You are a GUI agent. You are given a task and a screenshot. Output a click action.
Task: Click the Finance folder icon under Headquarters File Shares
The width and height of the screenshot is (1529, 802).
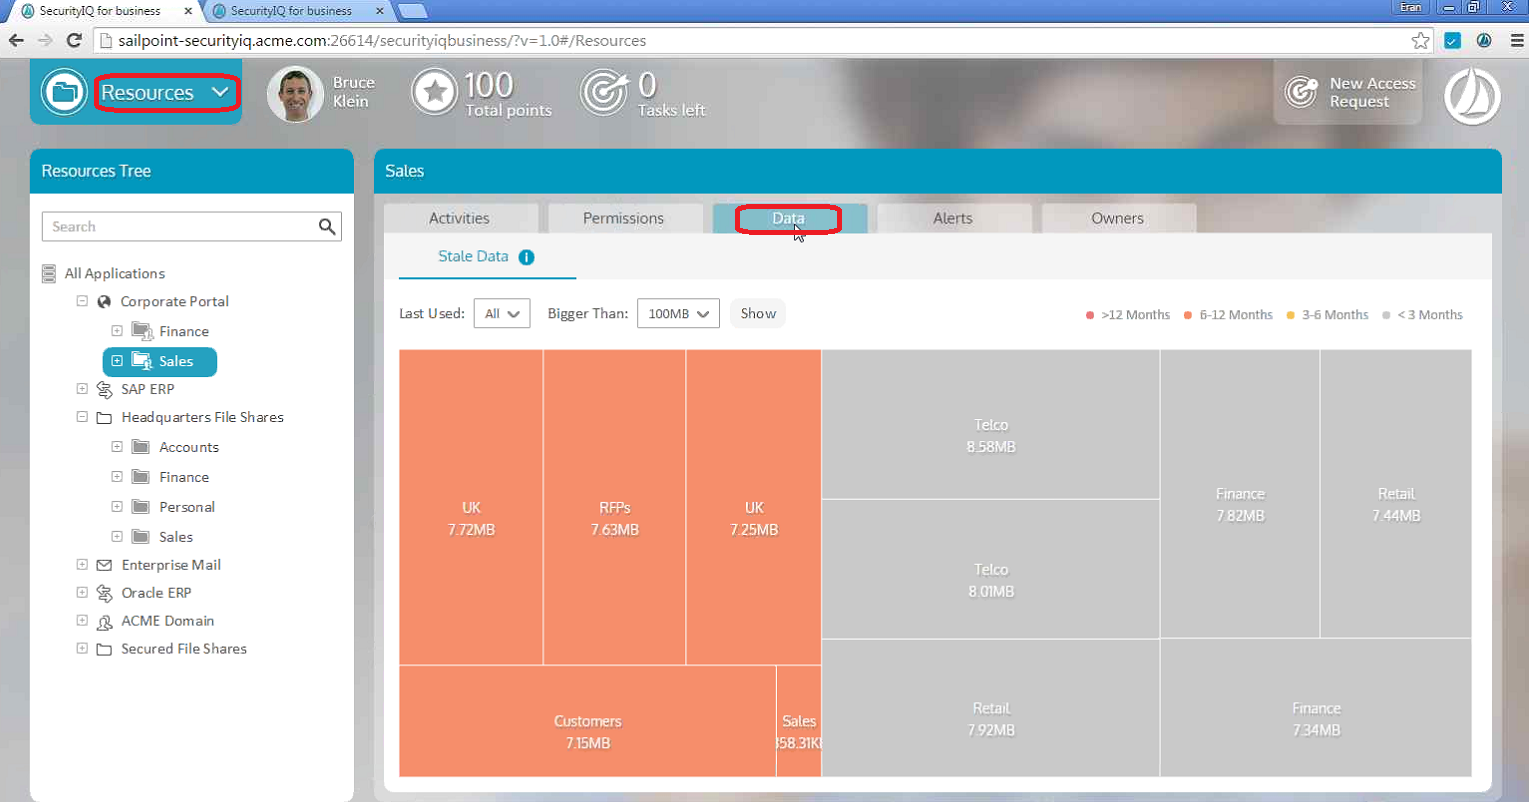141,477
